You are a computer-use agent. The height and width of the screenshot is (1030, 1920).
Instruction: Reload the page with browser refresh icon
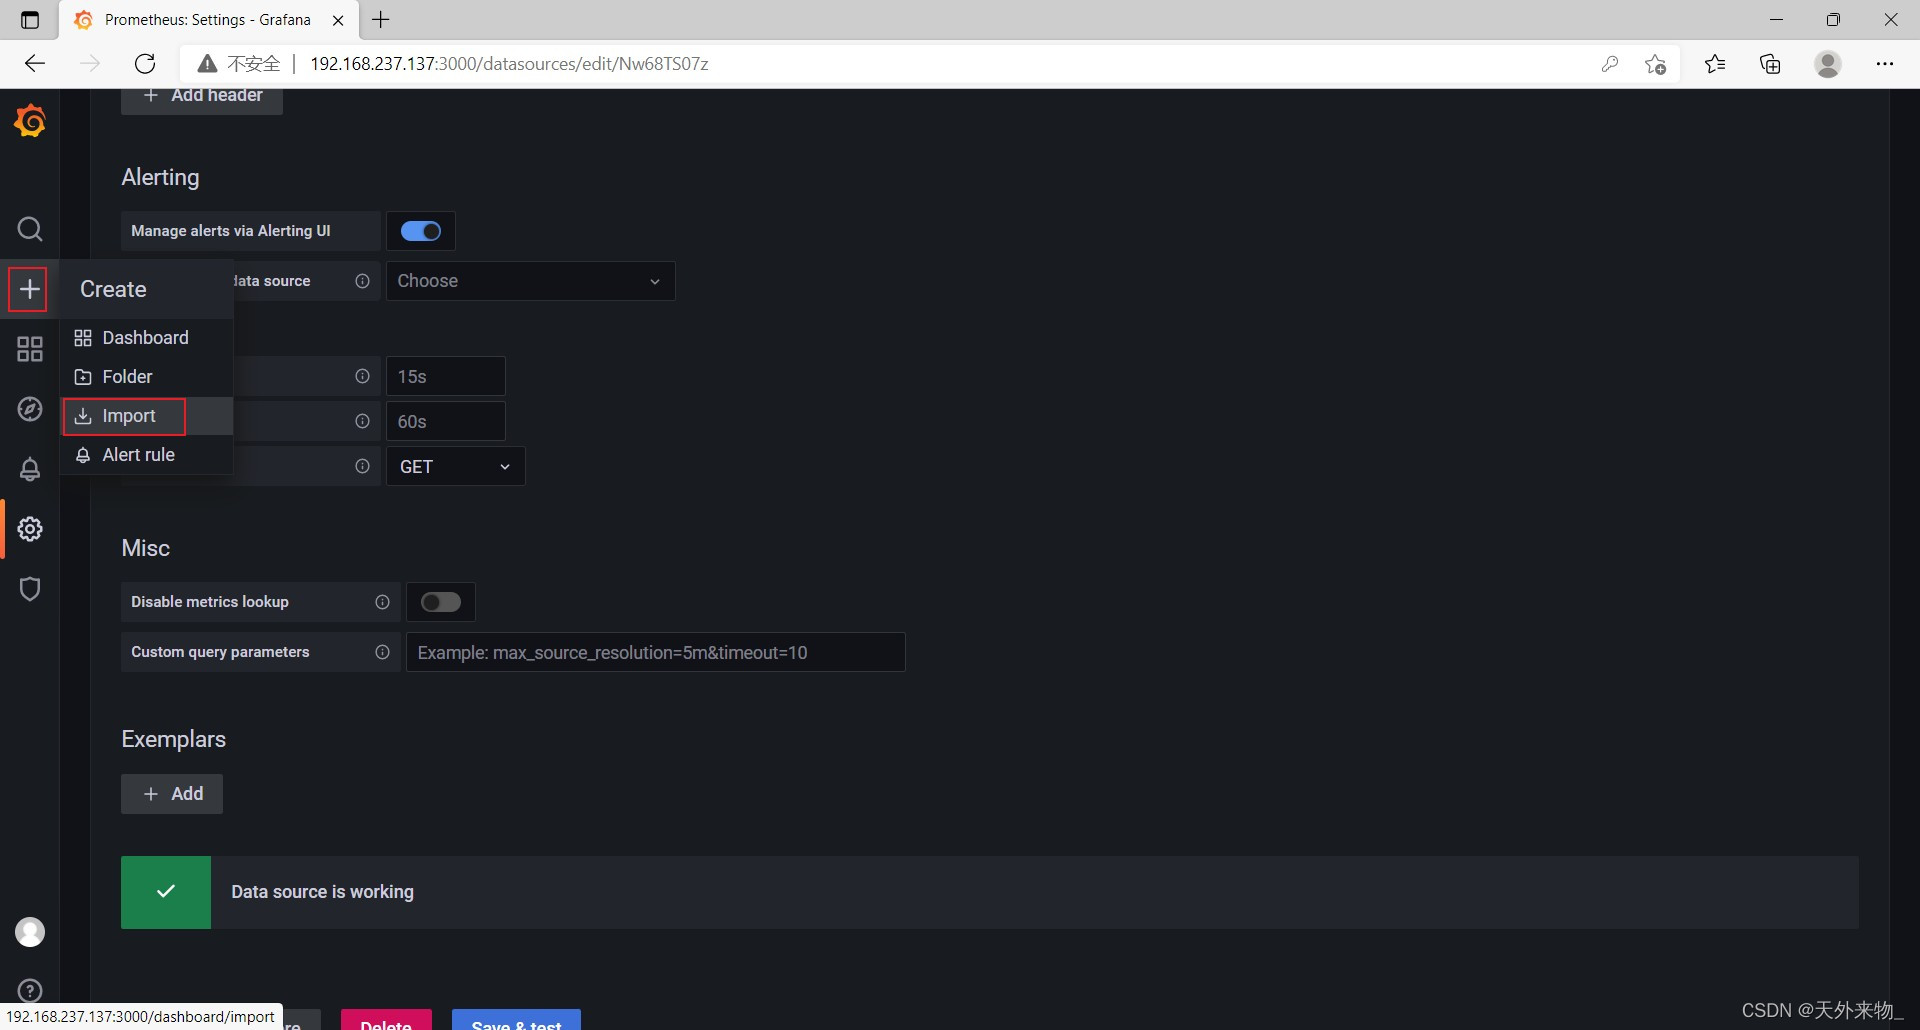point(145,64)
